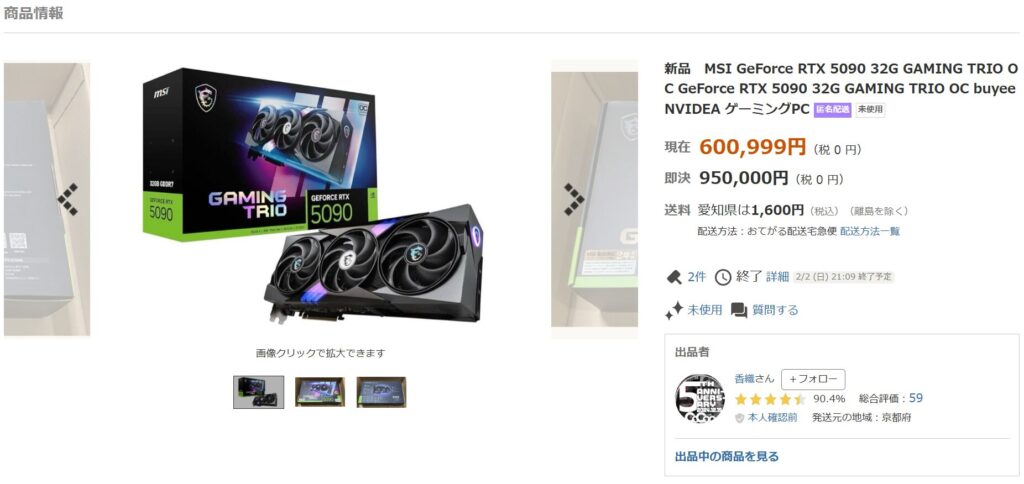Viewport: 1024px width, 484px height.
Task: Open the seller's 5th anniversary avatar
Action: click(699, 398)
